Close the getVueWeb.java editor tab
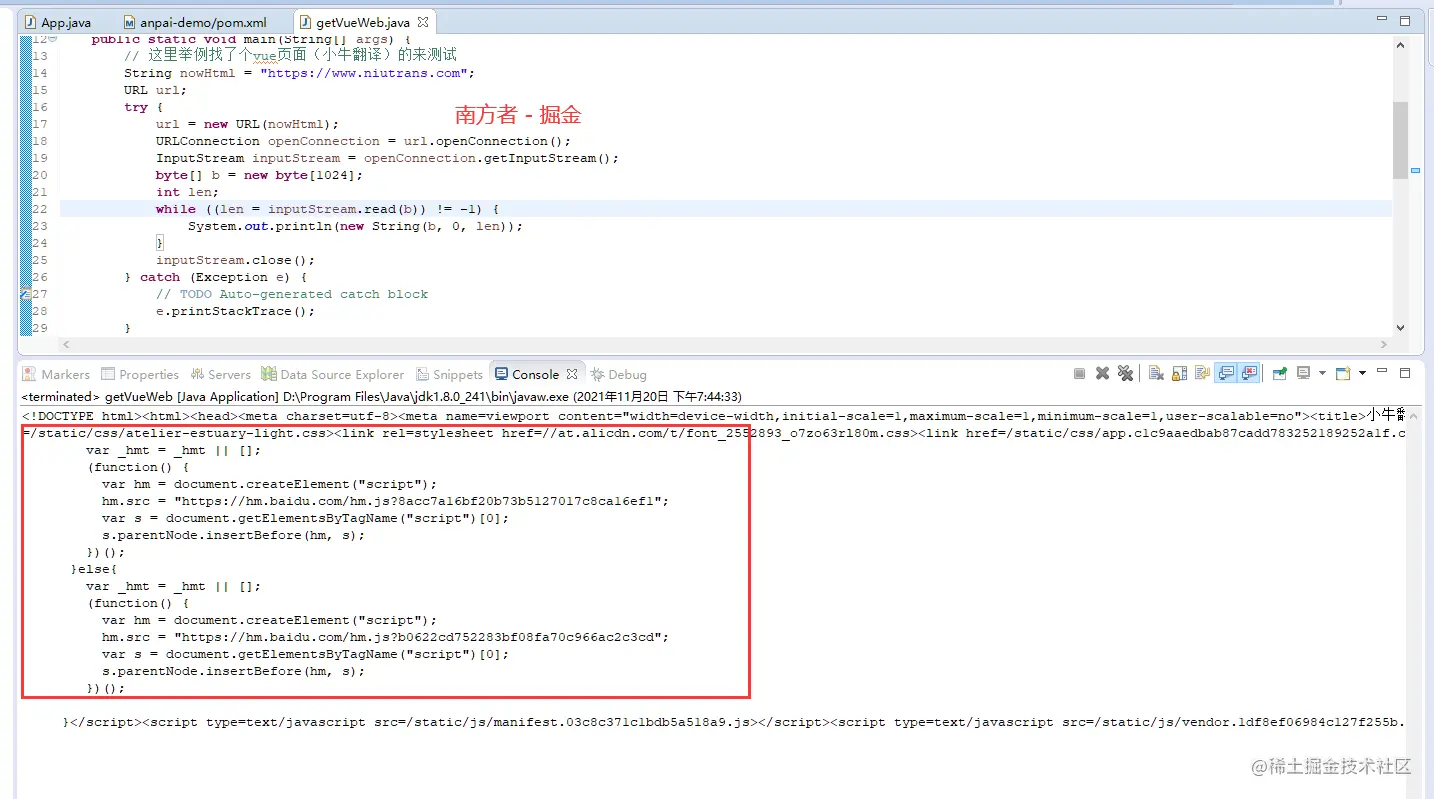Screen dimensions: 1434x799 coord(422,21)
